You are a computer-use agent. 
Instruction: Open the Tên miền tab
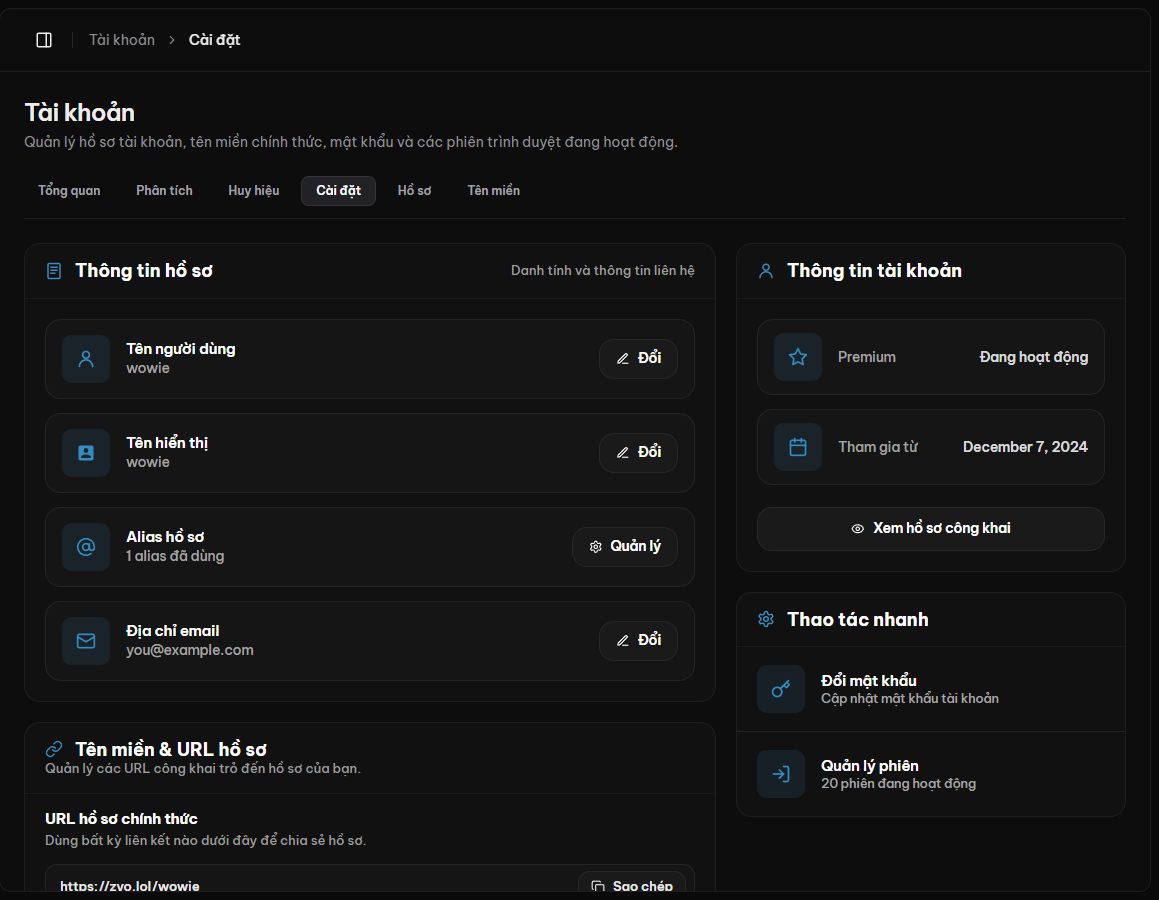(494, 191)
